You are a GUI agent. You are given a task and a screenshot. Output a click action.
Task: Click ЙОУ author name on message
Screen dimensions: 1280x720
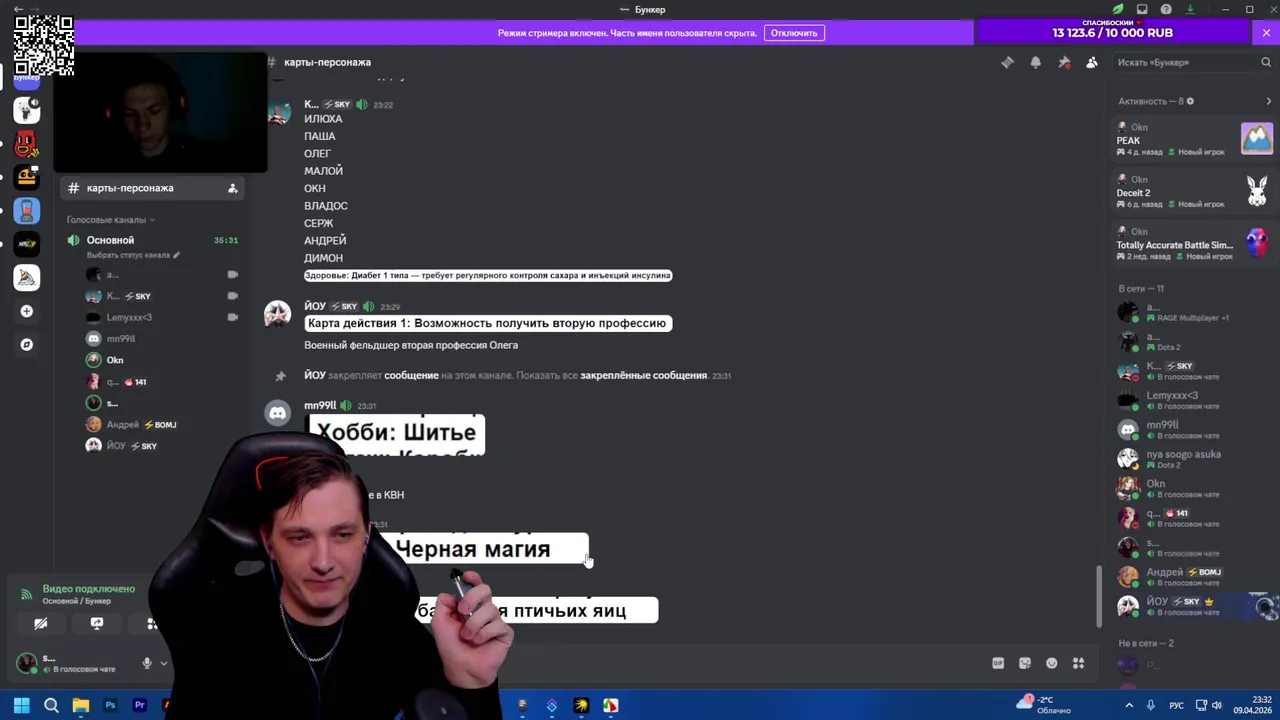tap(315, 306)
